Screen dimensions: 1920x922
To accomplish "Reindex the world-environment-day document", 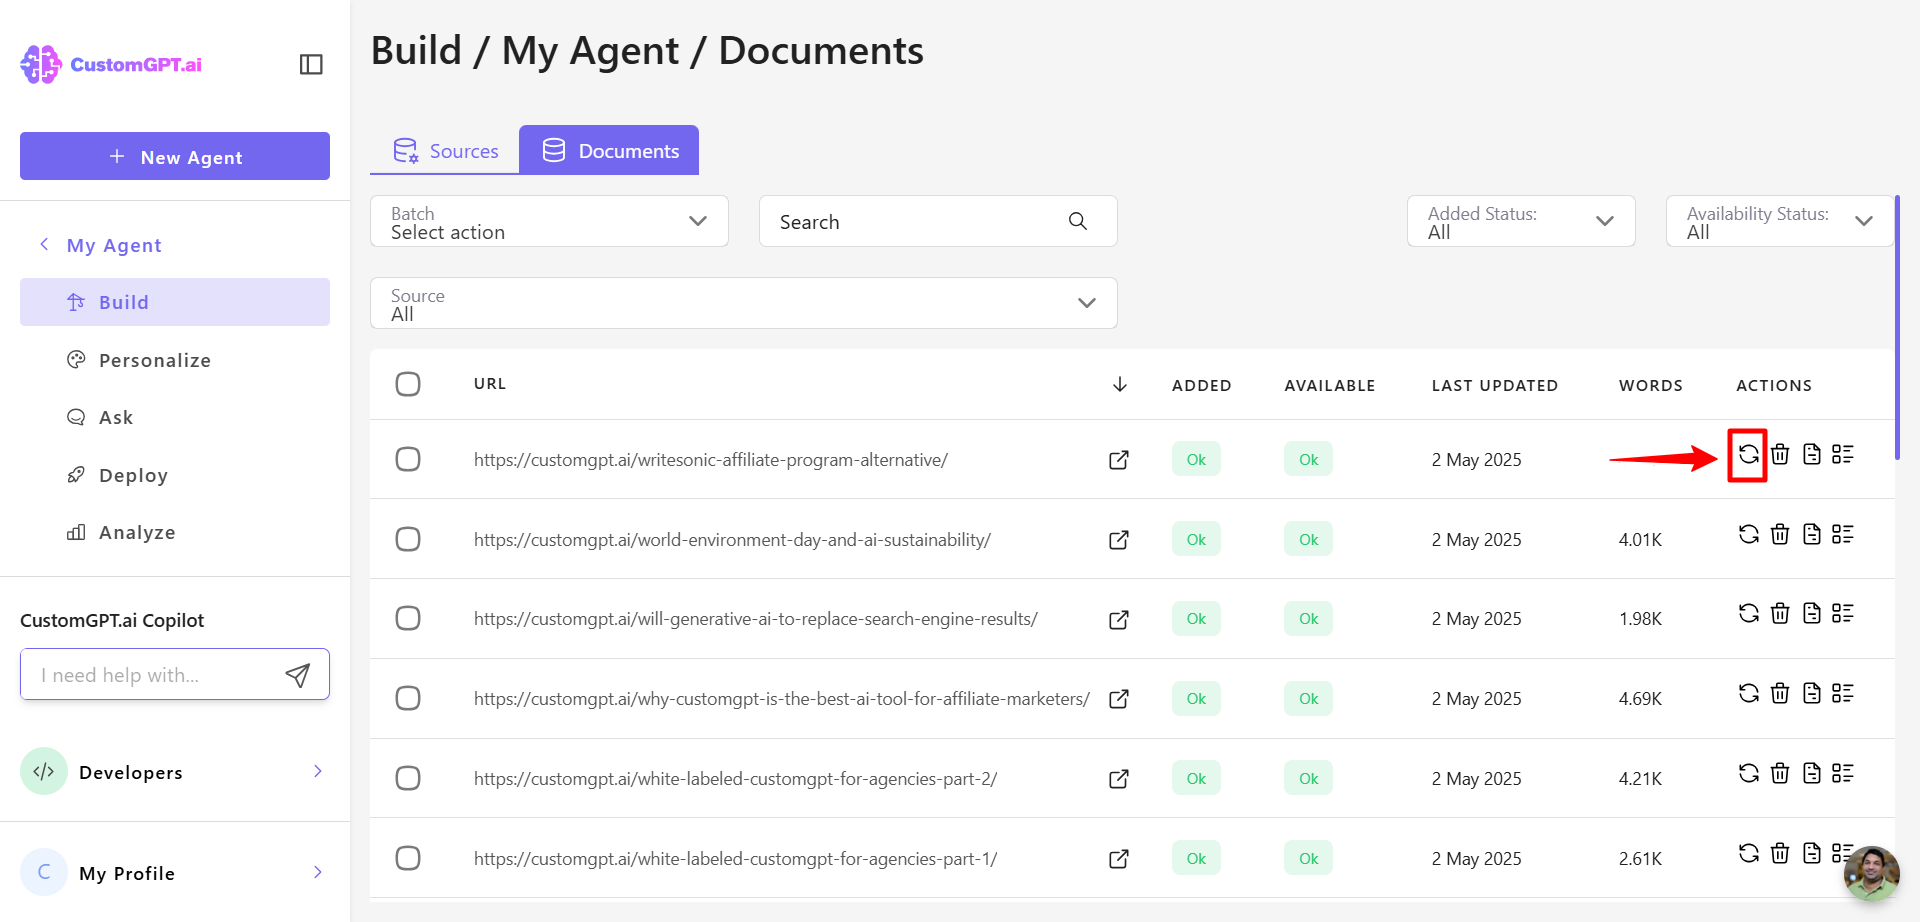I will click(x=1748, y=534).
